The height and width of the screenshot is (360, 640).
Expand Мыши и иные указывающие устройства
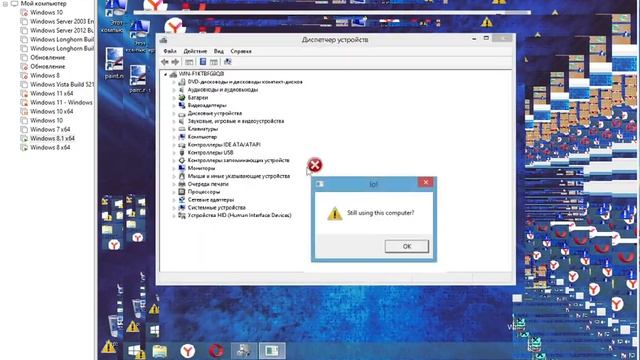174,176
